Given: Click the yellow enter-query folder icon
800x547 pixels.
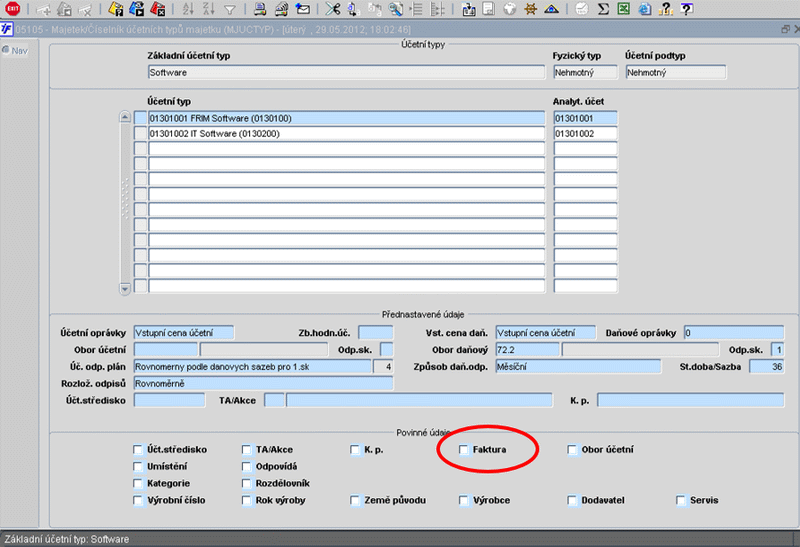Looking at the screenshot, I should tap(116, 9).
